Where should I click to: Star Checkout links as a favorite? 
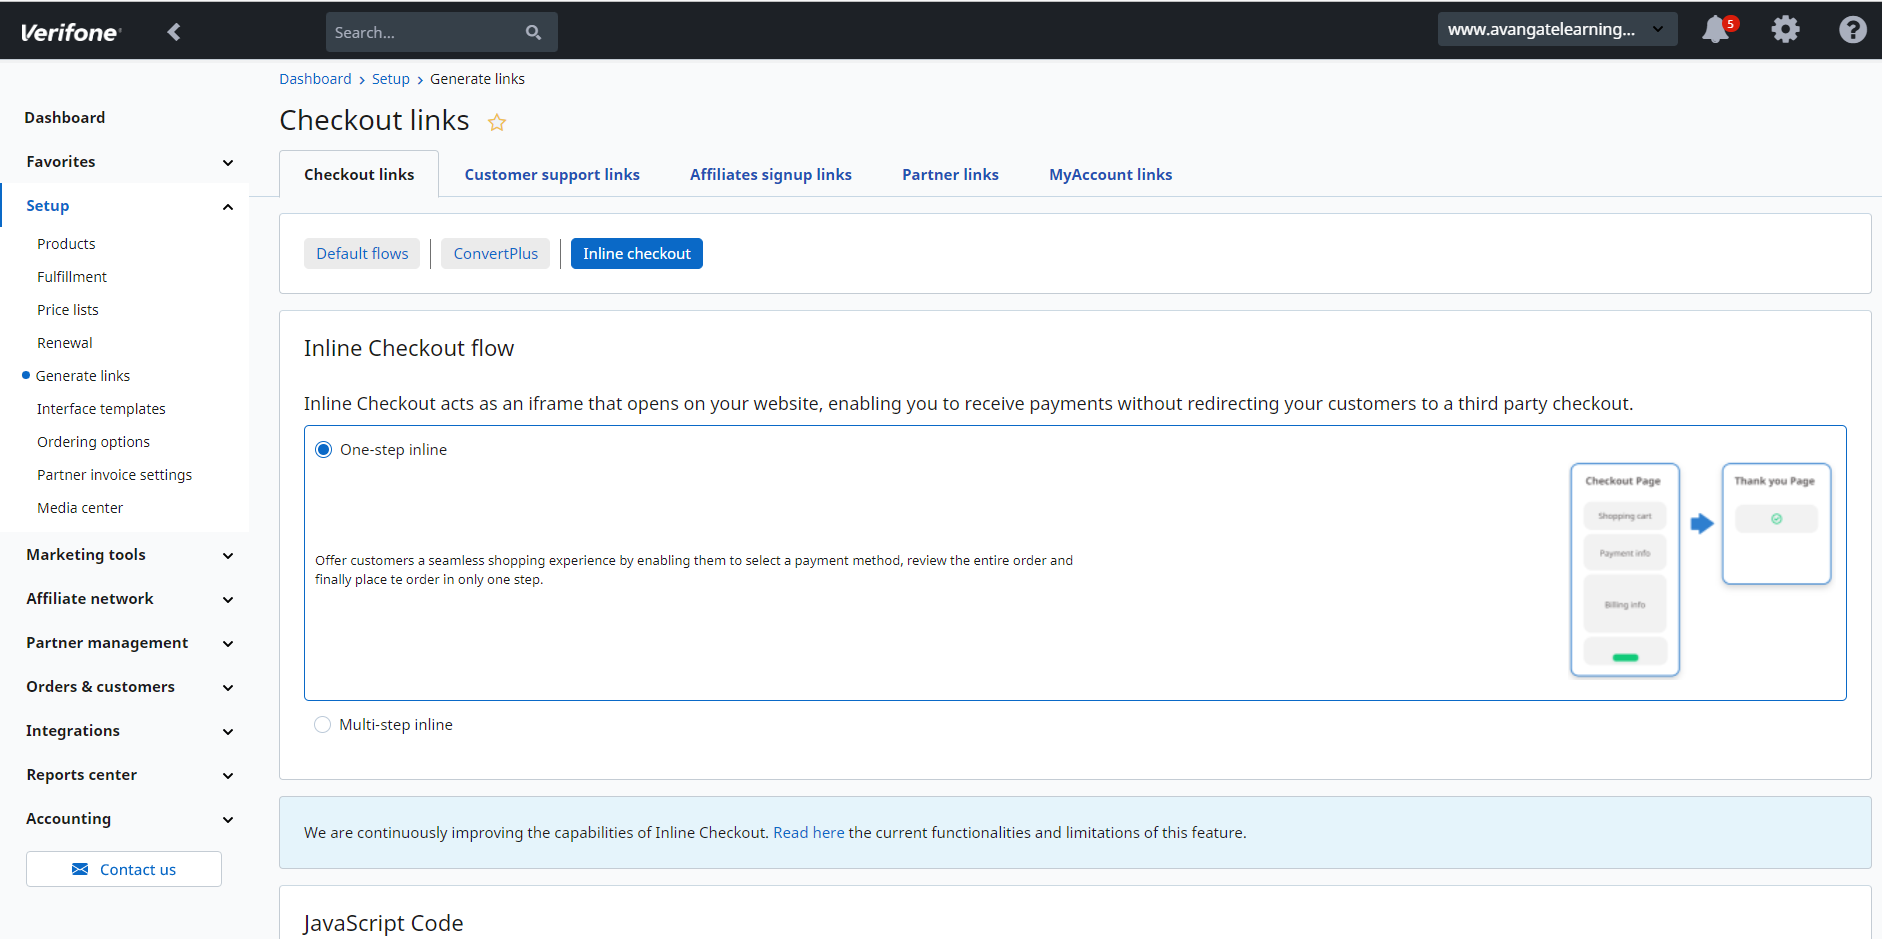pos(497,122)
